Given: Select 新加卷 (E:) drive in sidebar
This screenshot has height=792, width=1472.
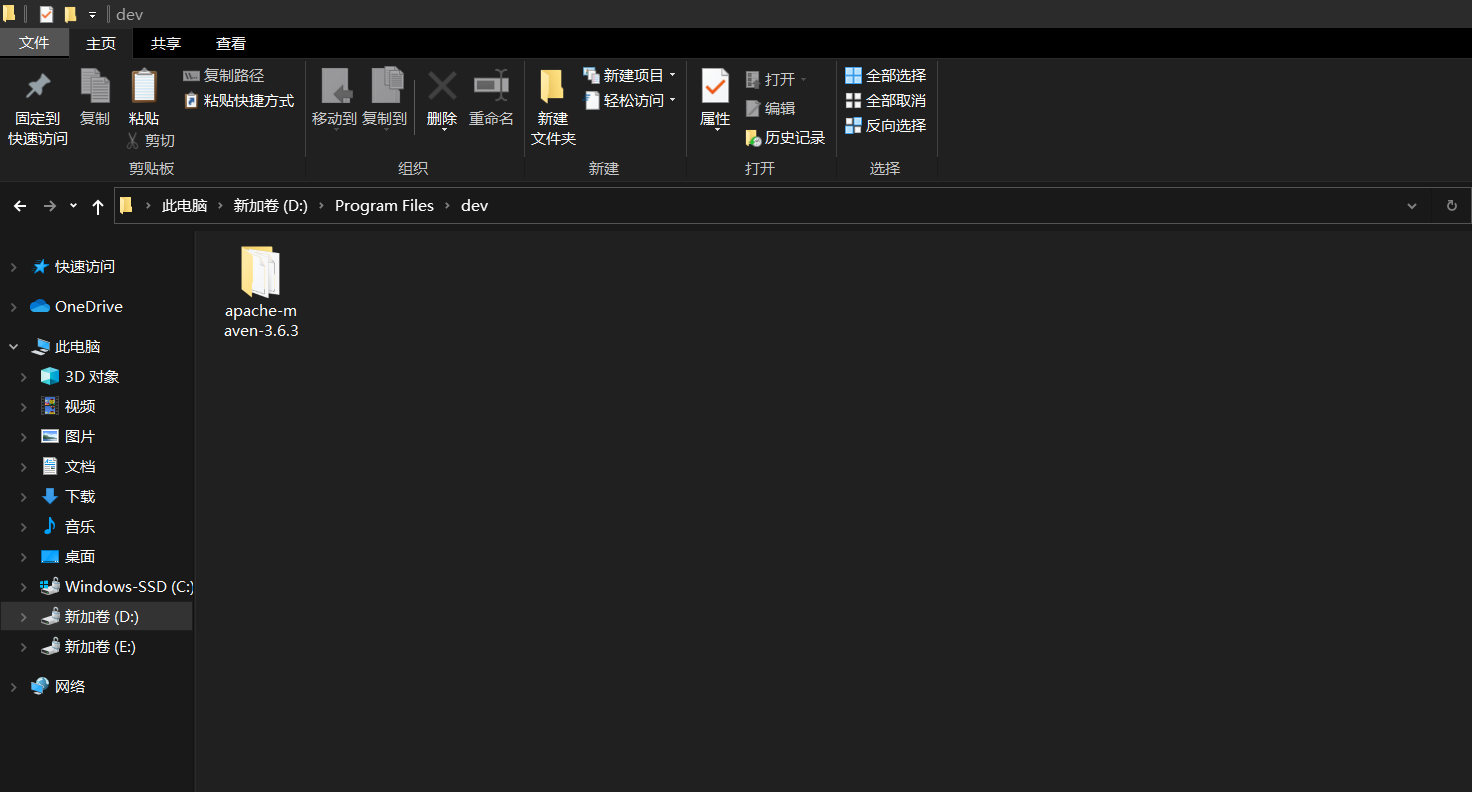Looking at the screenshot, I should click(100, 647).
